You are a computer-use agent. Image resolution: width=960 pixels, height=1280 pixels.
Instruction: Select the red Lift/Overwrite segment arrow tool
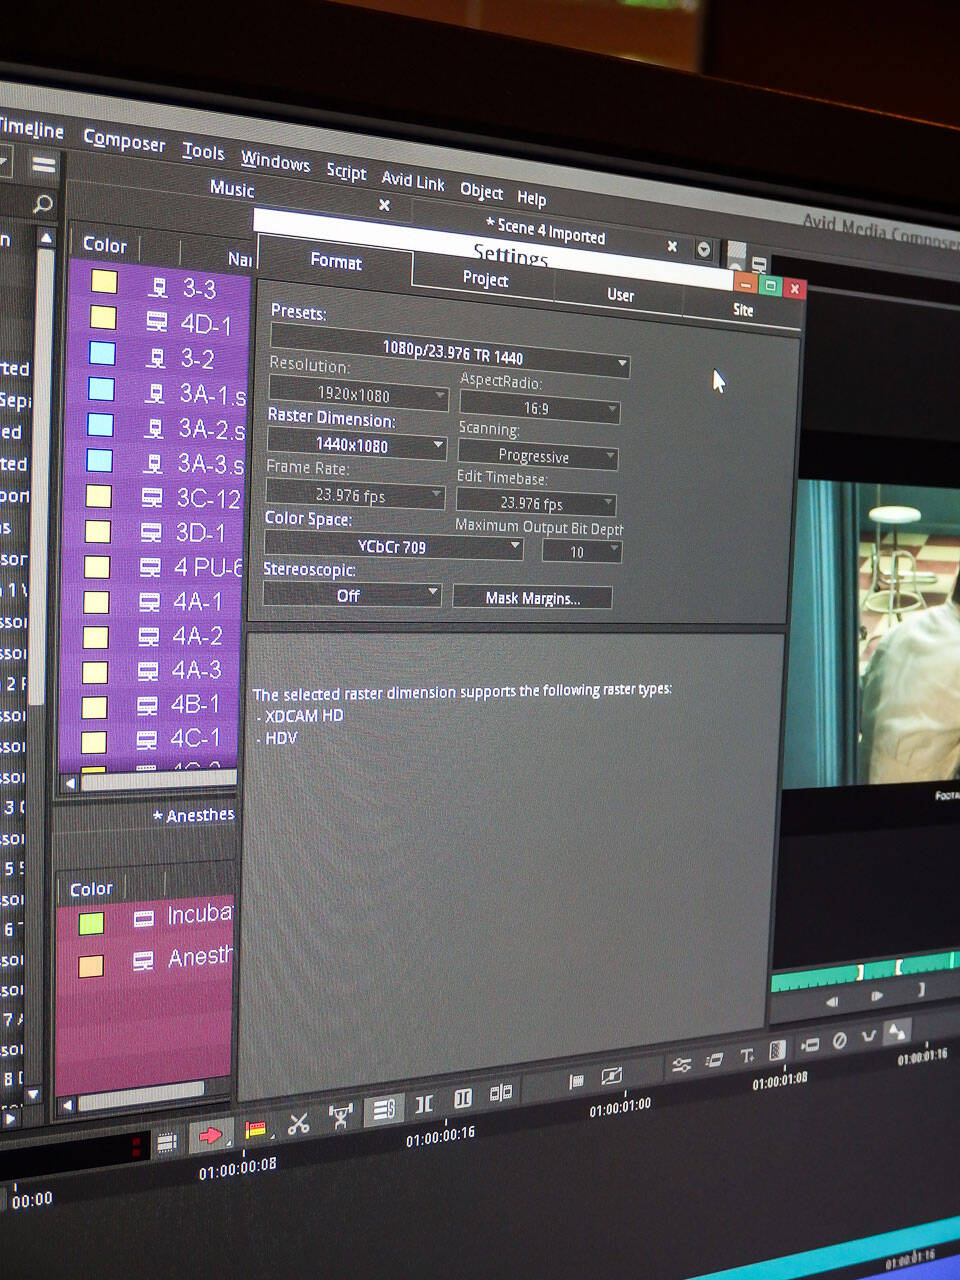point(211,1135)
